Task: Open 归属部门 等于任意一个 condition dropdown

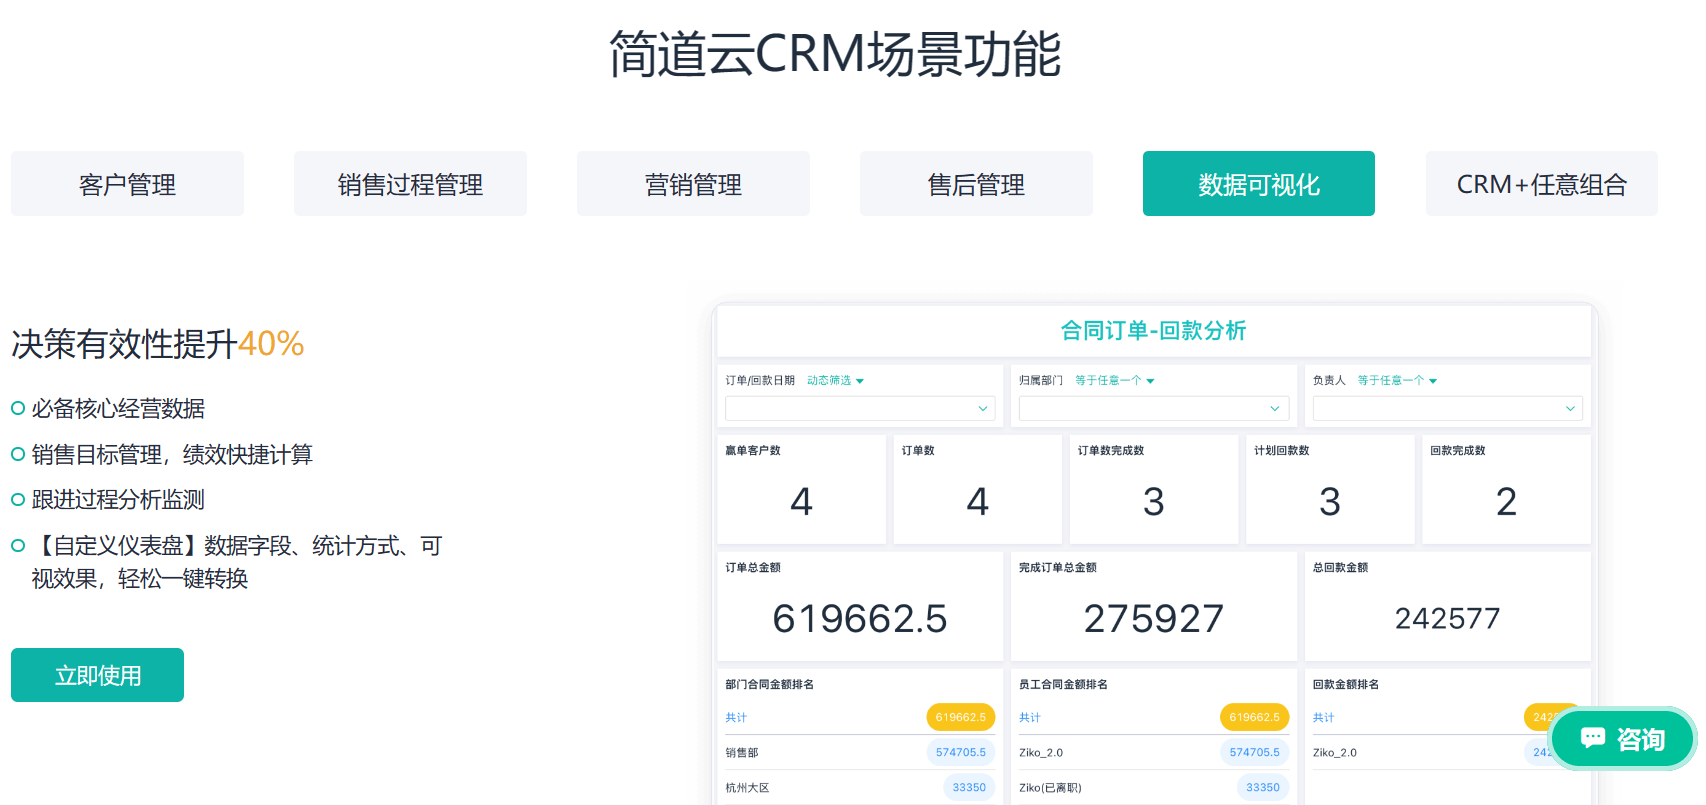Action: pos(1114,381)
